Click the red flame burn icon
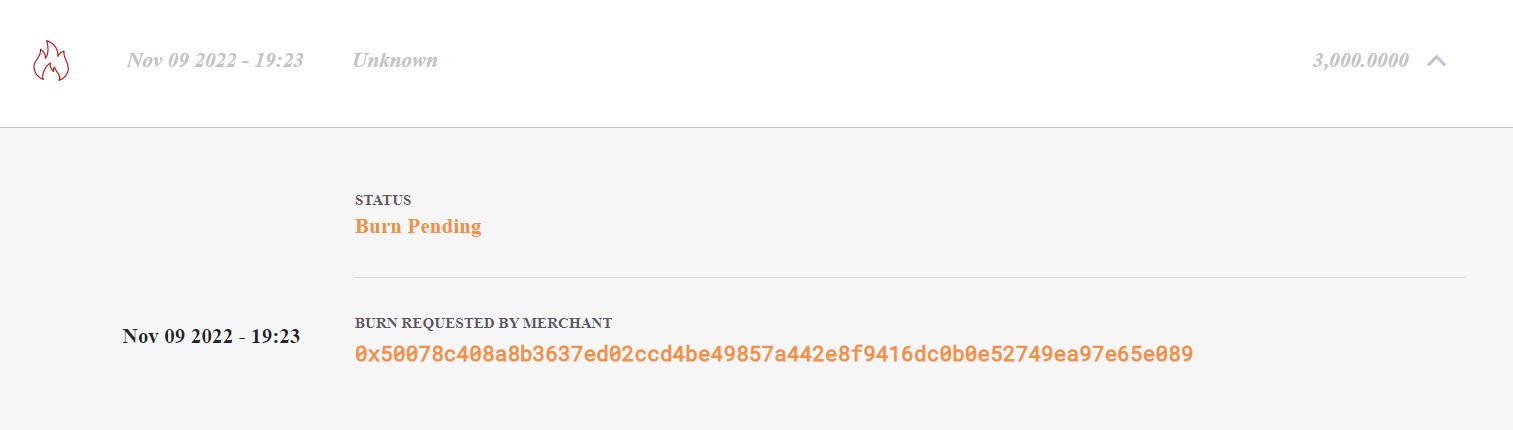1513x430 pixels. (x=51, y=61)
